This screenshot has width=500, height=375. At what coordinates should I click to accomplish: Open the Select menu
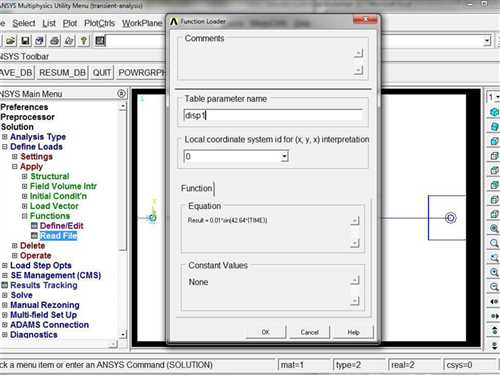coord(24,23)
